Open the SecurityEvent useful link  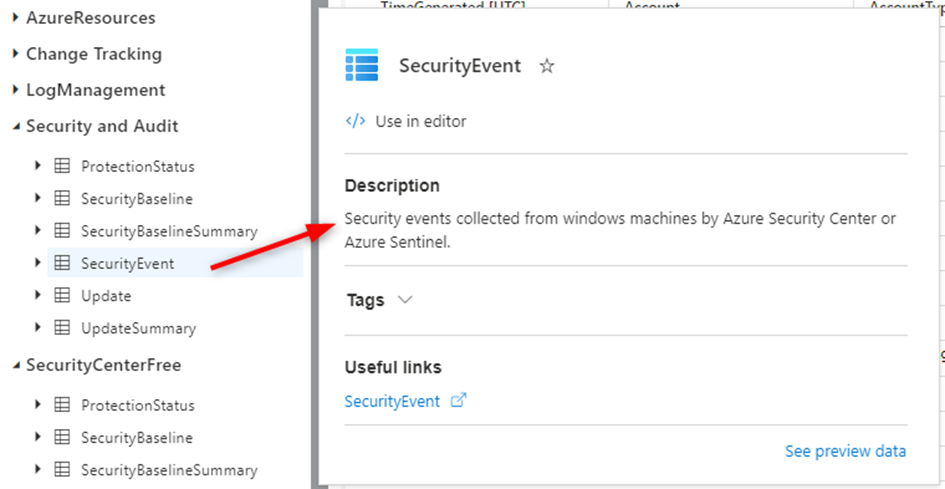tap(392, 401)
